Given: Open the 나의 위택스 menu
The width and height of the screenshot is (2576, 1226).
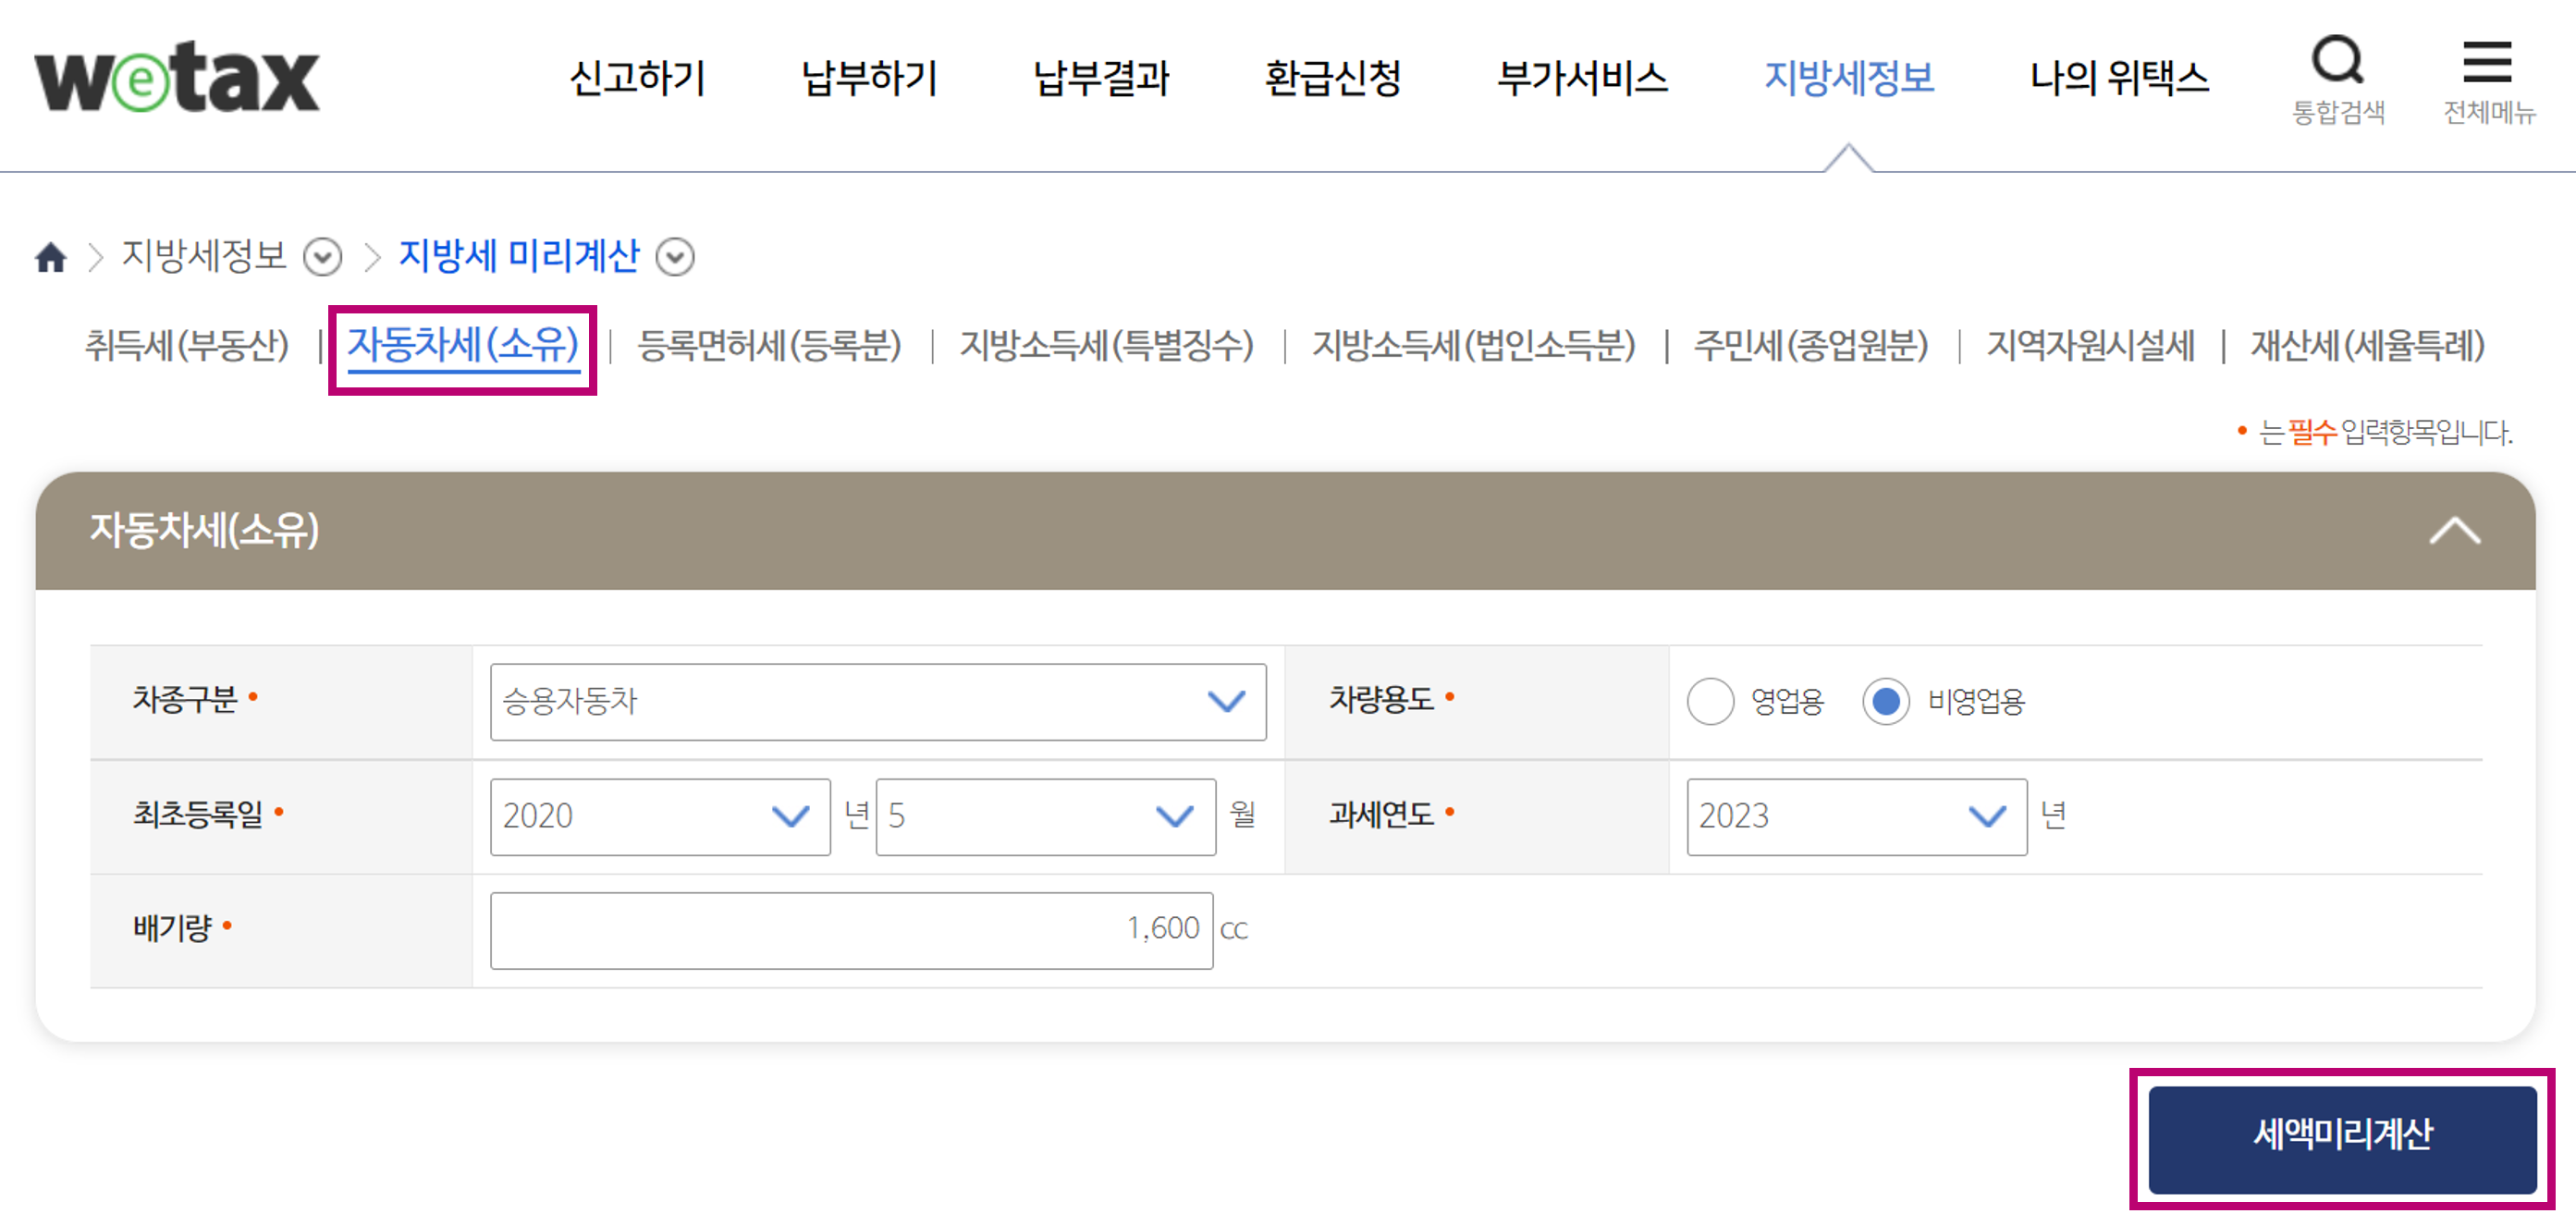Looking at the screenshot, I should (x=2118, y=78).
